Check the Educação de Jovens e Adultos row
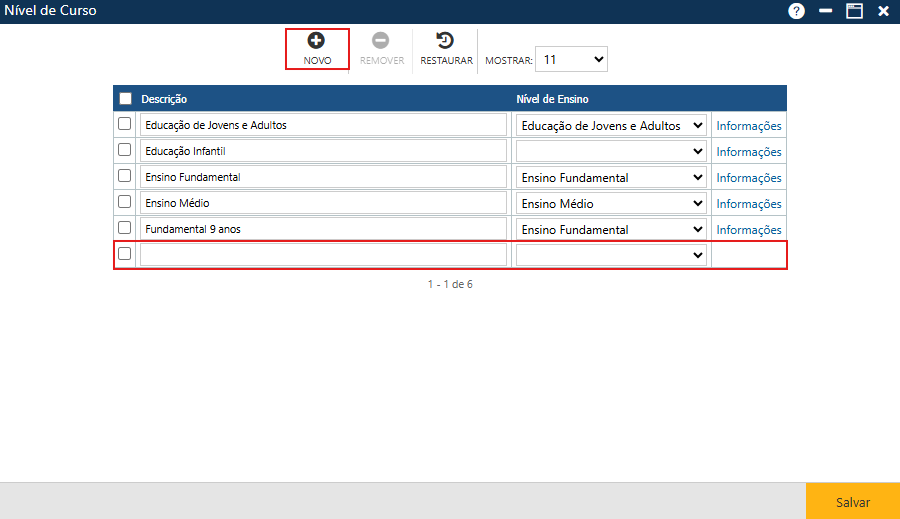 (x=125, y=124)
